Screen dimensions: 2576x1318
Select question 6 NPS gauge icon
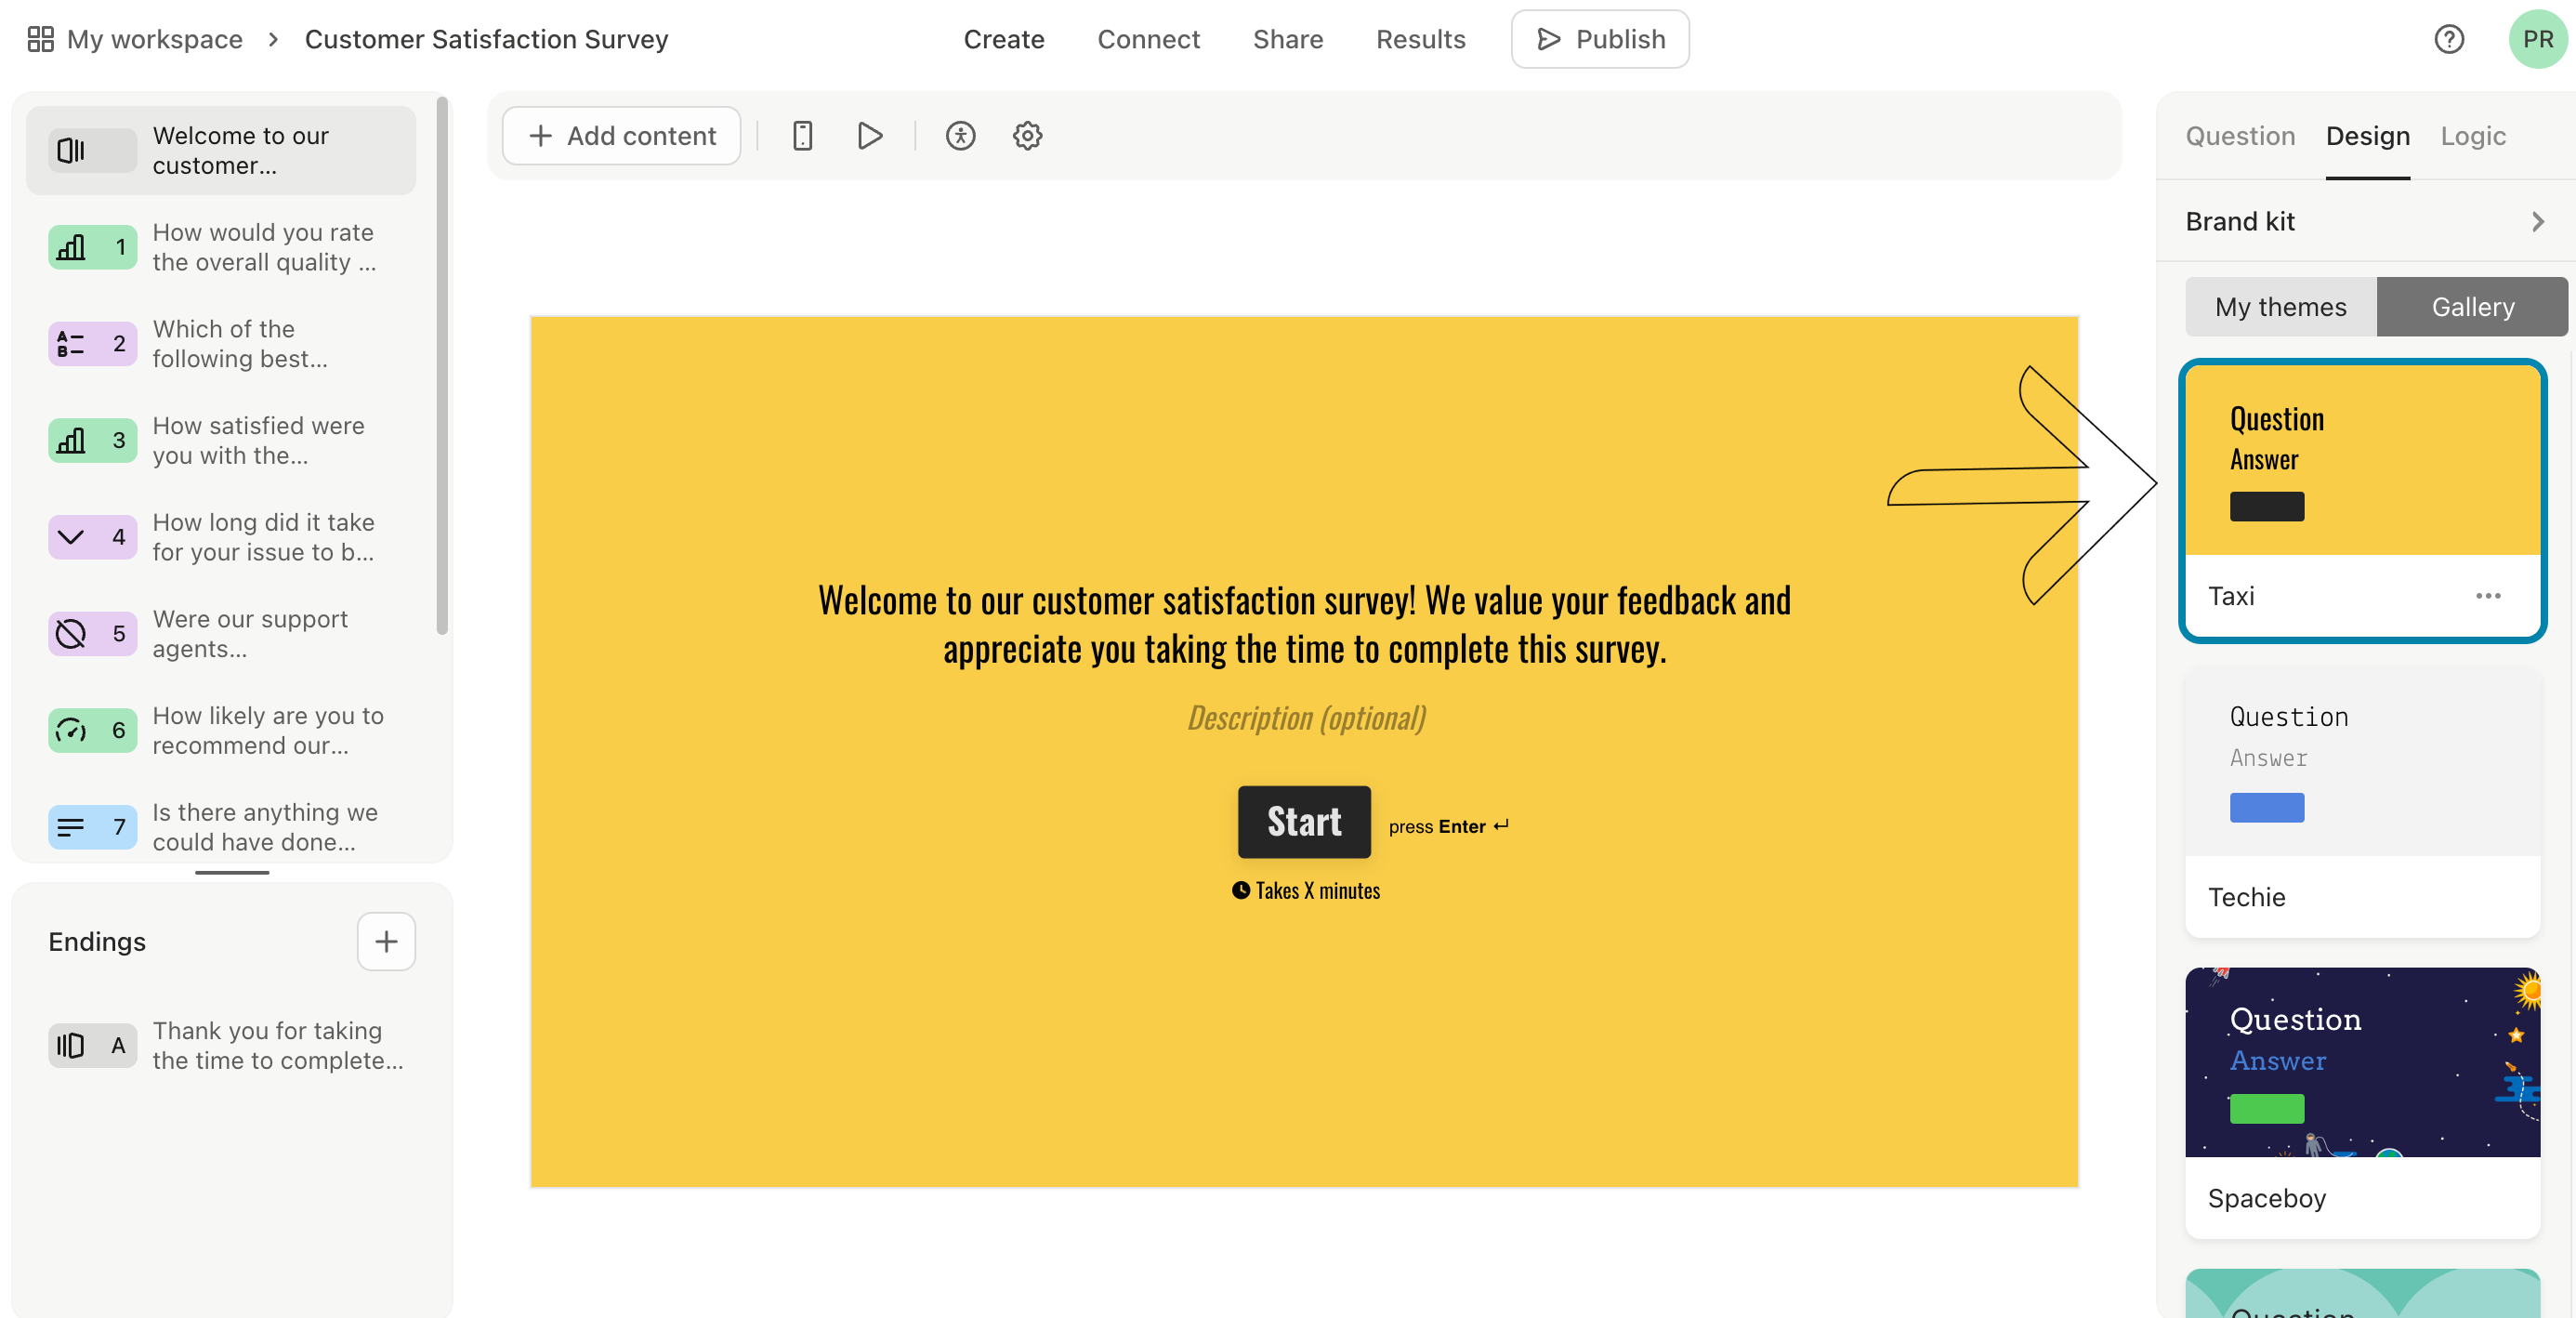92,730
